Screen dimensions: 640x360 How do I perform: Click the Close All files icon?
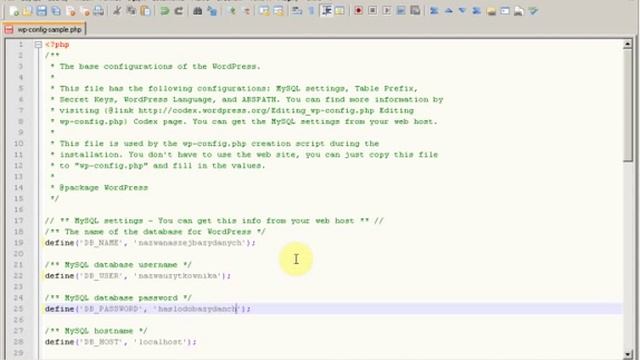coord(85,11)
